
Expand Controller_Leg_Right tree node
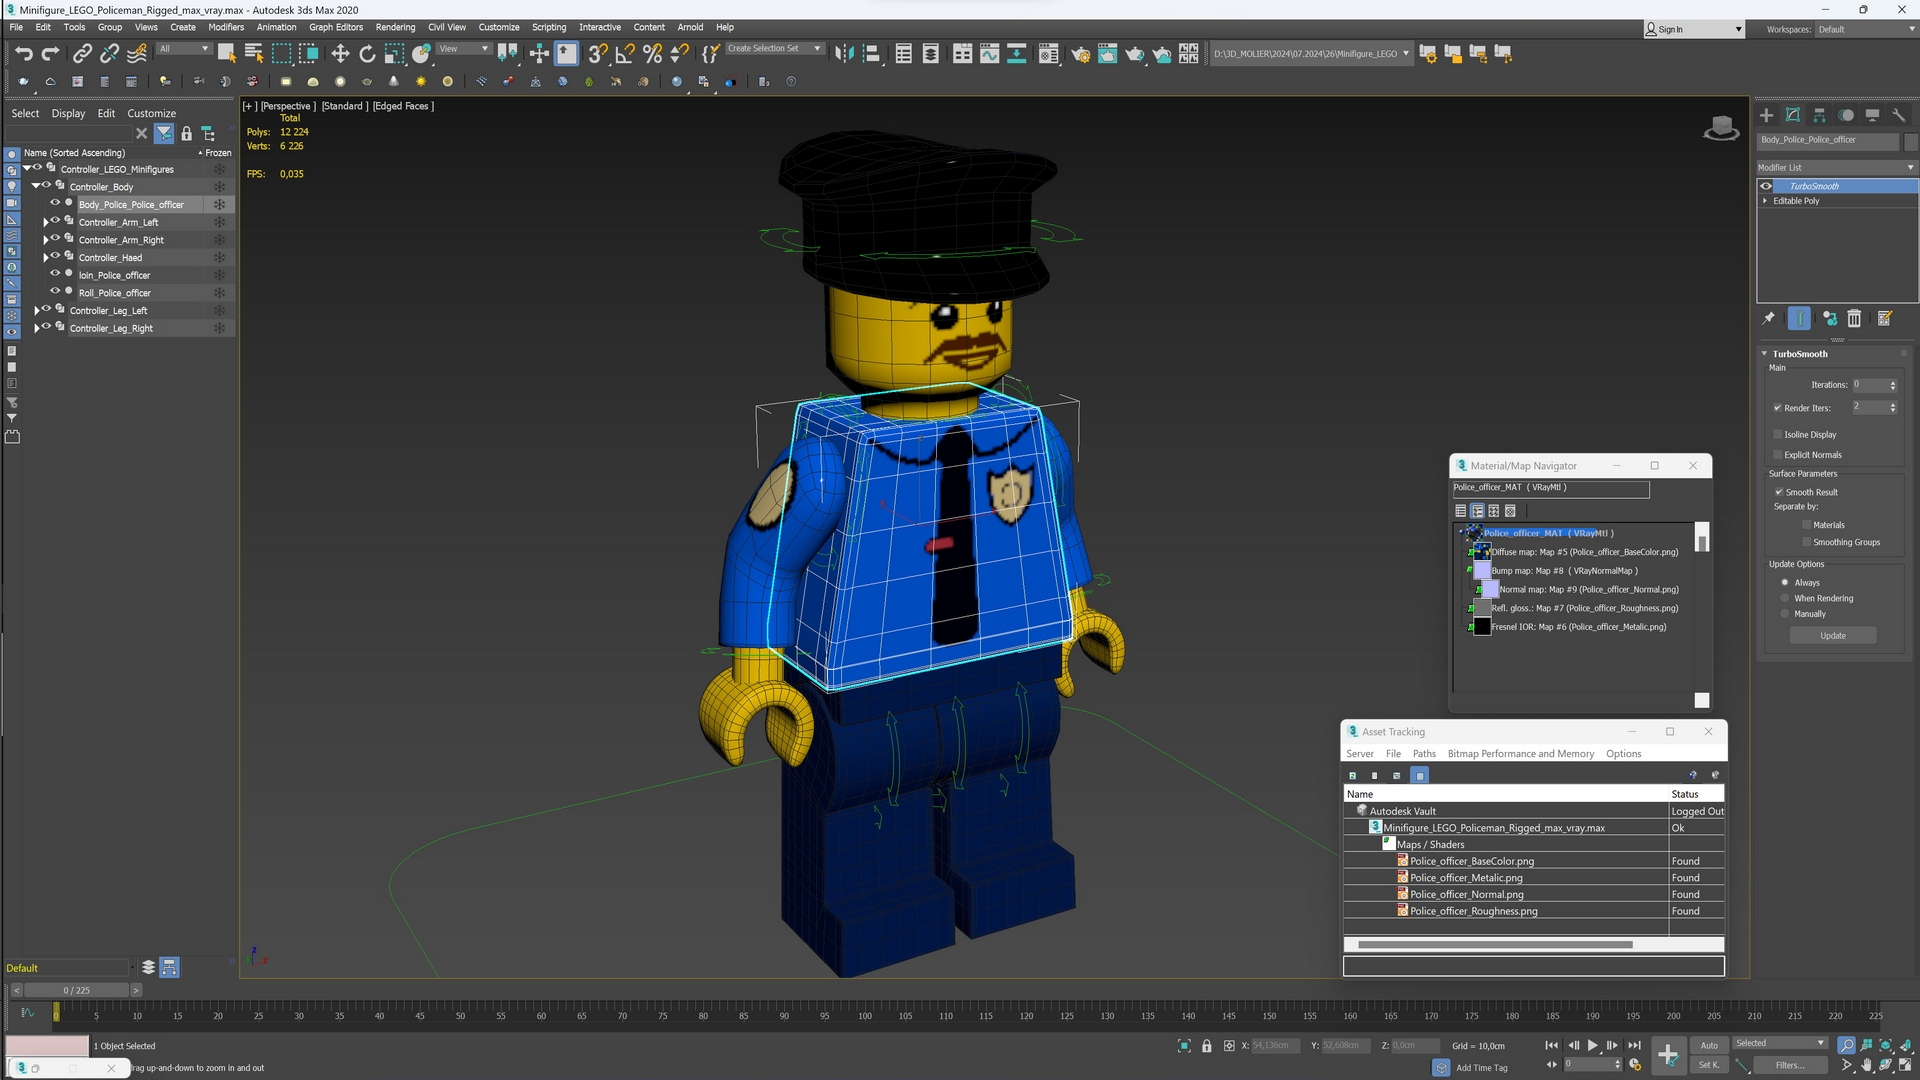[36, 328]
